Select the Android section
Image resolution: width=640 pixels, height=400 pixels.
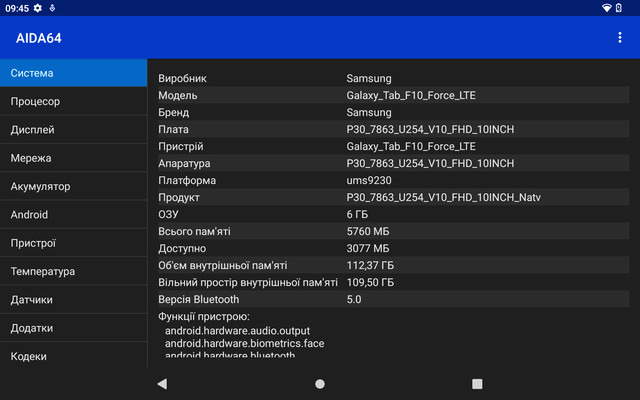coord(73,215)
